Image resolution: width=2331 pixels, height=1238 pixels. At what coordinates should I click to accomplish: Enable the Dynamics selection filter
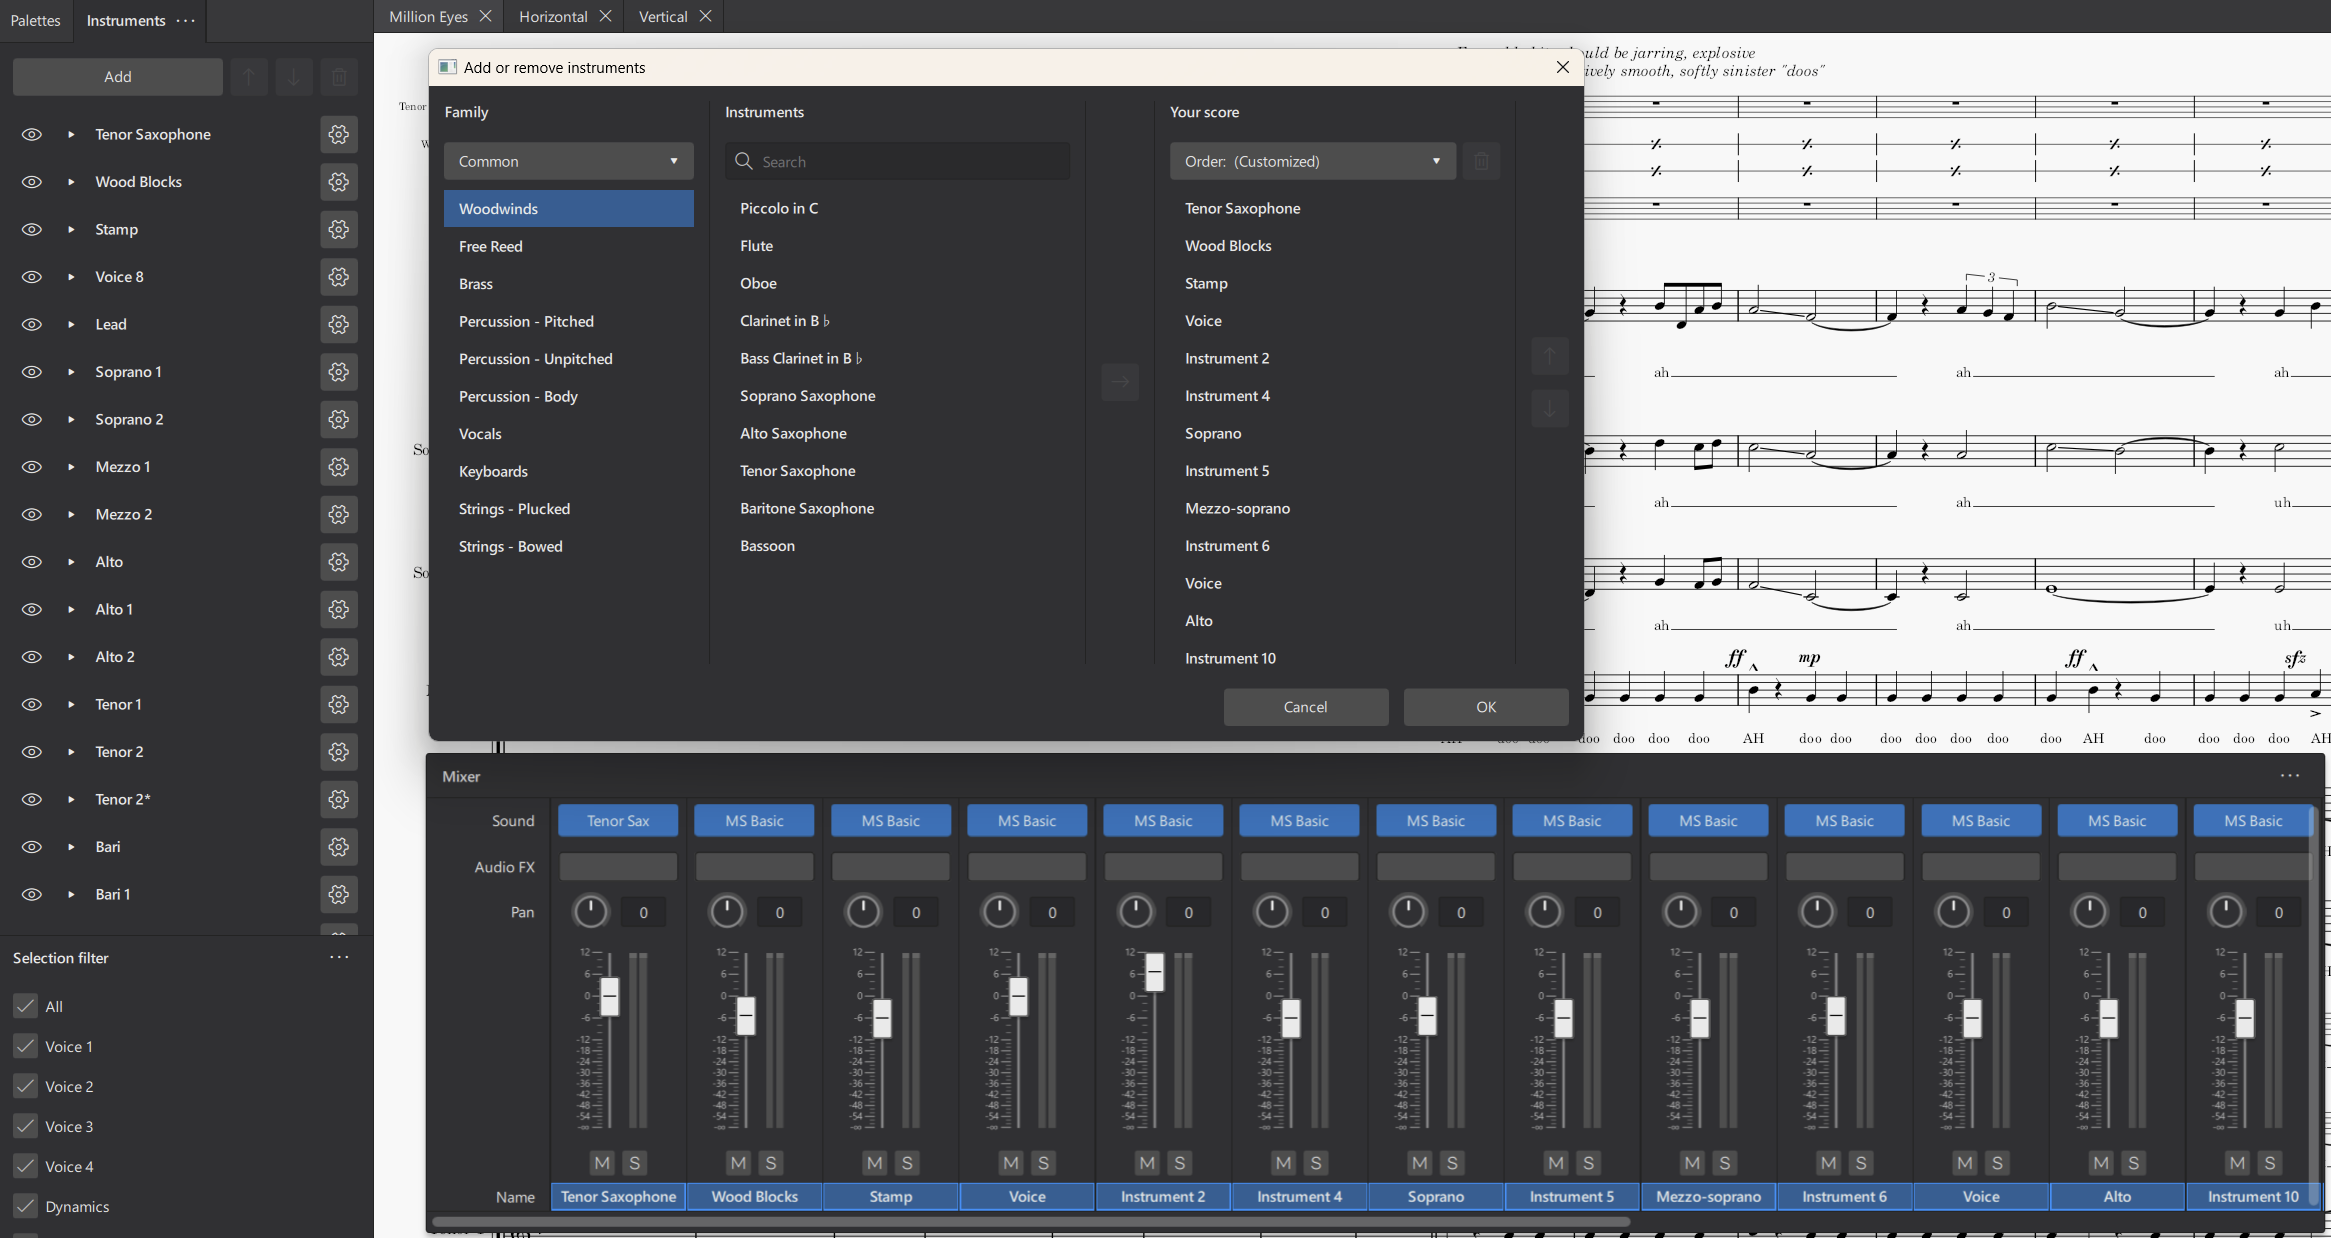pyautogui.click(x=26, y=1206)
